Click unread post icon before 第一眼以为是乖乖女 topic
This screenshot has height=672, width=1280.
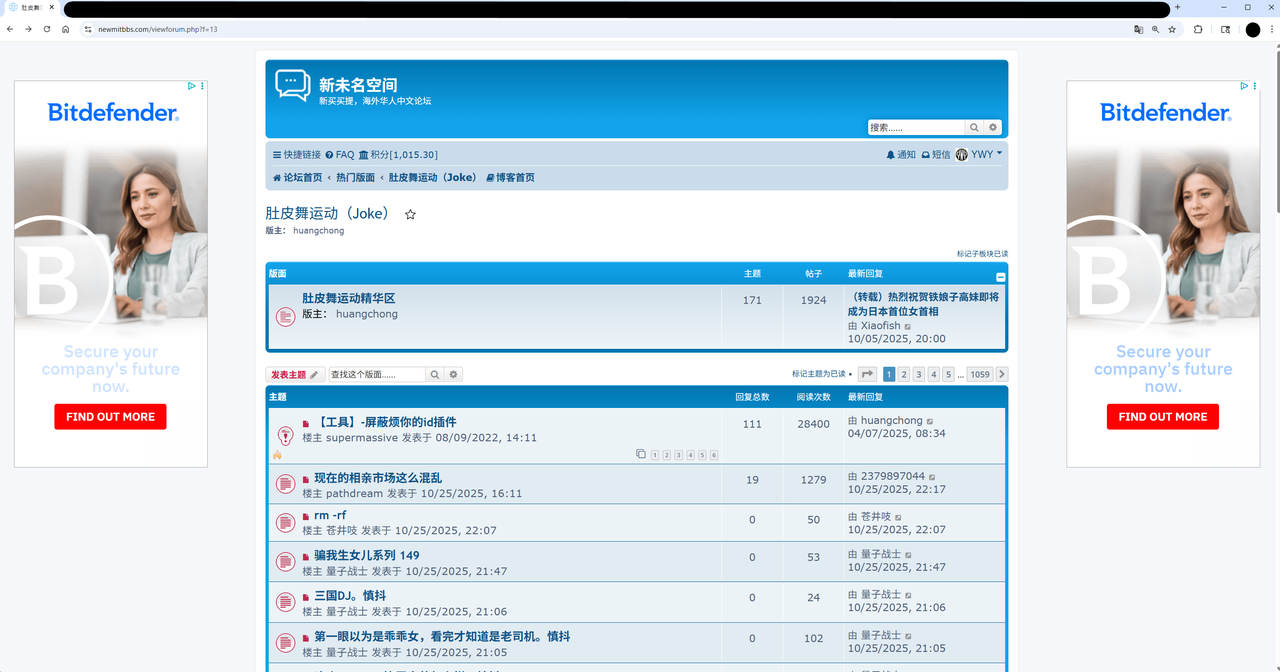306,637
